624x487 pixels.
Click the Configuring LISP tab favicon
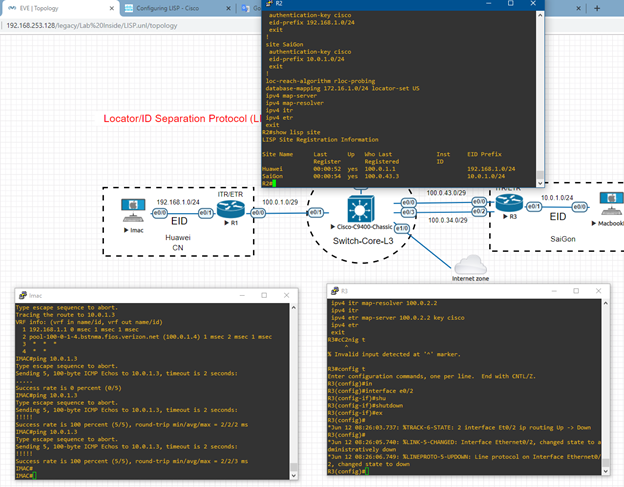pos(129,8)
